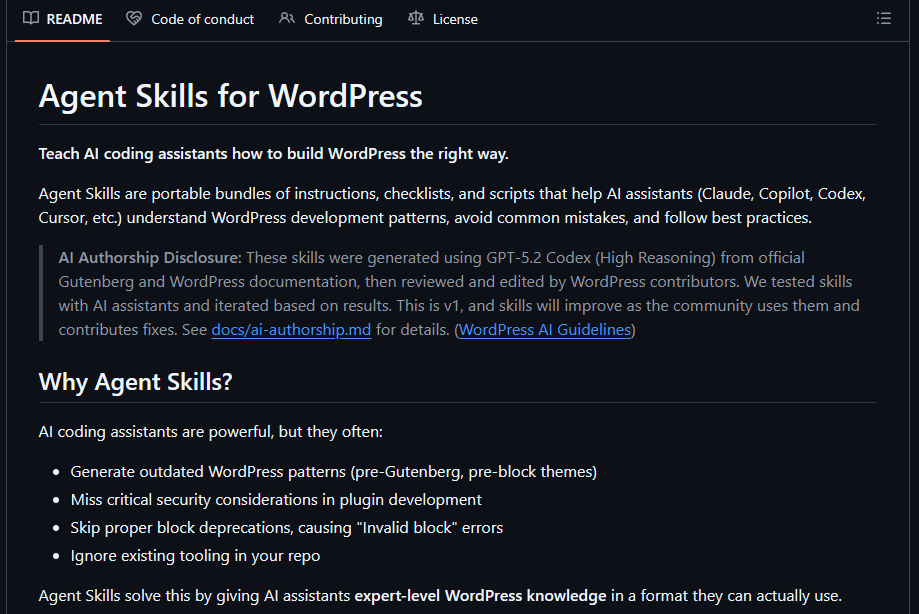The image size is (919, 614).
Task: Follow the WordPress AI Guidelines link
Action: (x=545, y=330)
